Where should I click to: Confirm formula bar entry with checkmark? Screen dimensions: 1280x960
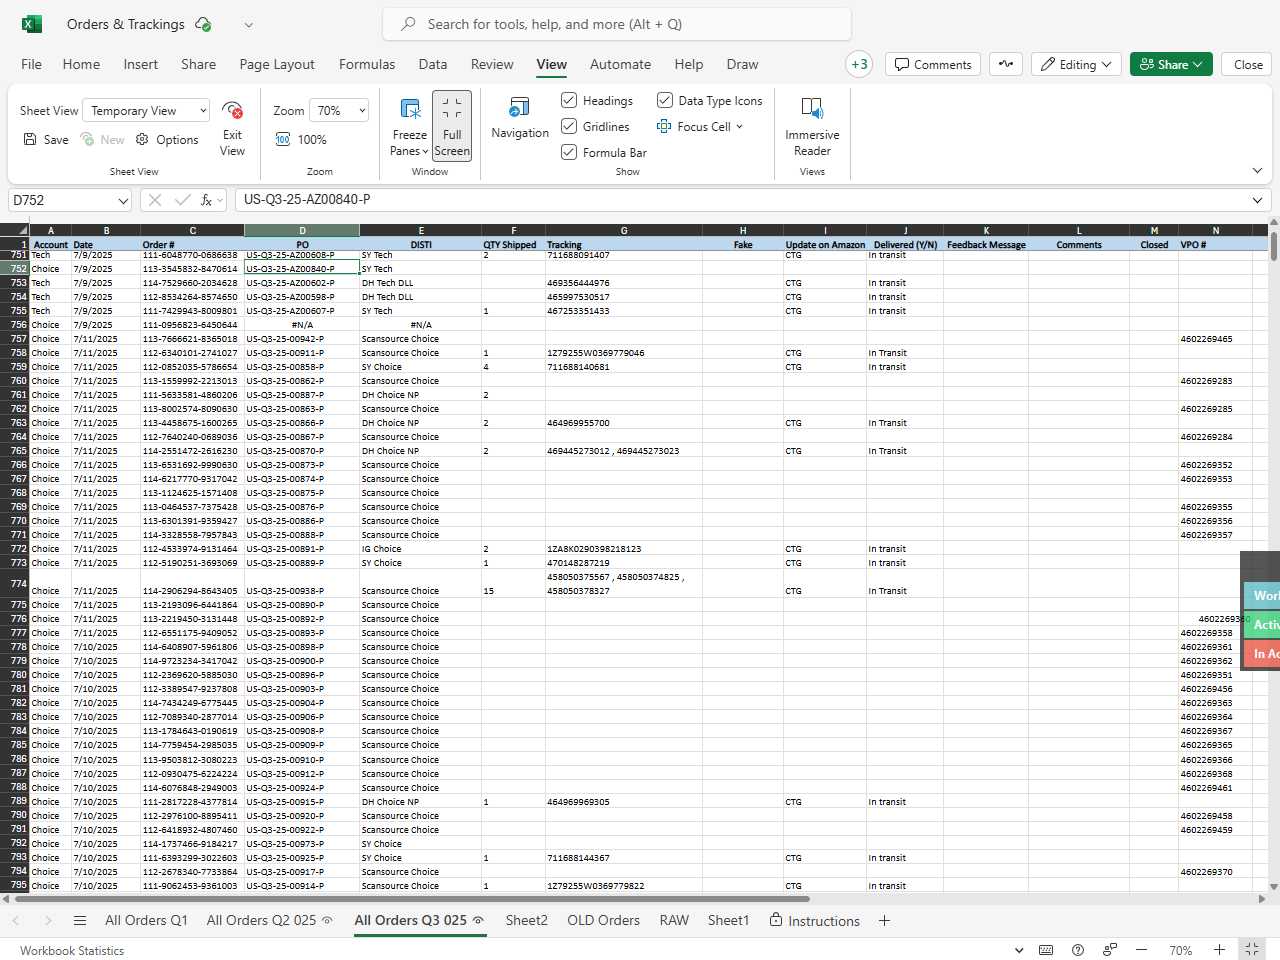pos(182,200)
